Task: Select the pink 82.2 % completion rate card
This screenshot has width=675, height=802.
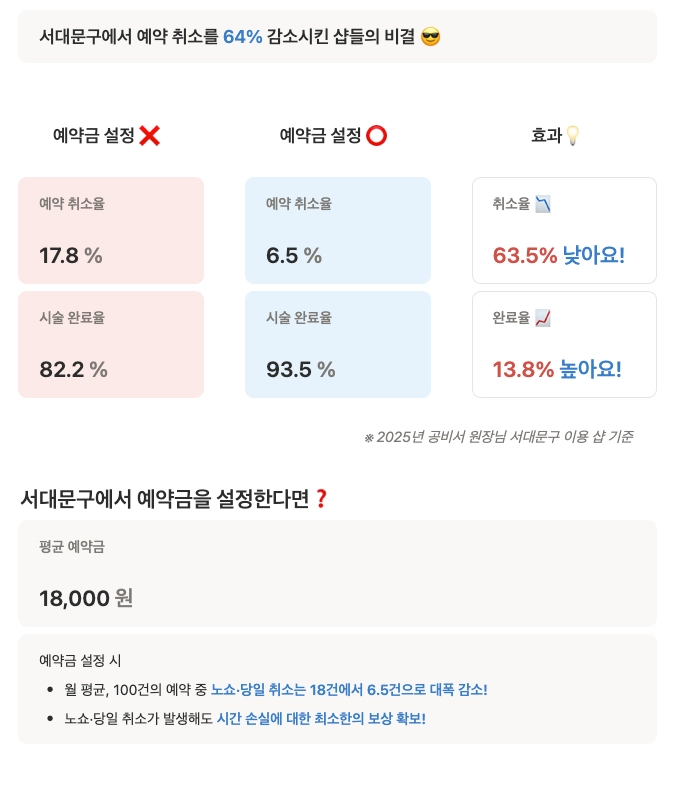Action: (x=111, y=345)
